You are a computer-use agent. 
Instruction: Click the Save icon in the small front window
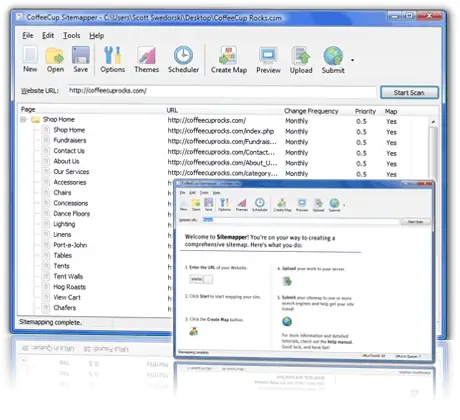coord(209,203)
